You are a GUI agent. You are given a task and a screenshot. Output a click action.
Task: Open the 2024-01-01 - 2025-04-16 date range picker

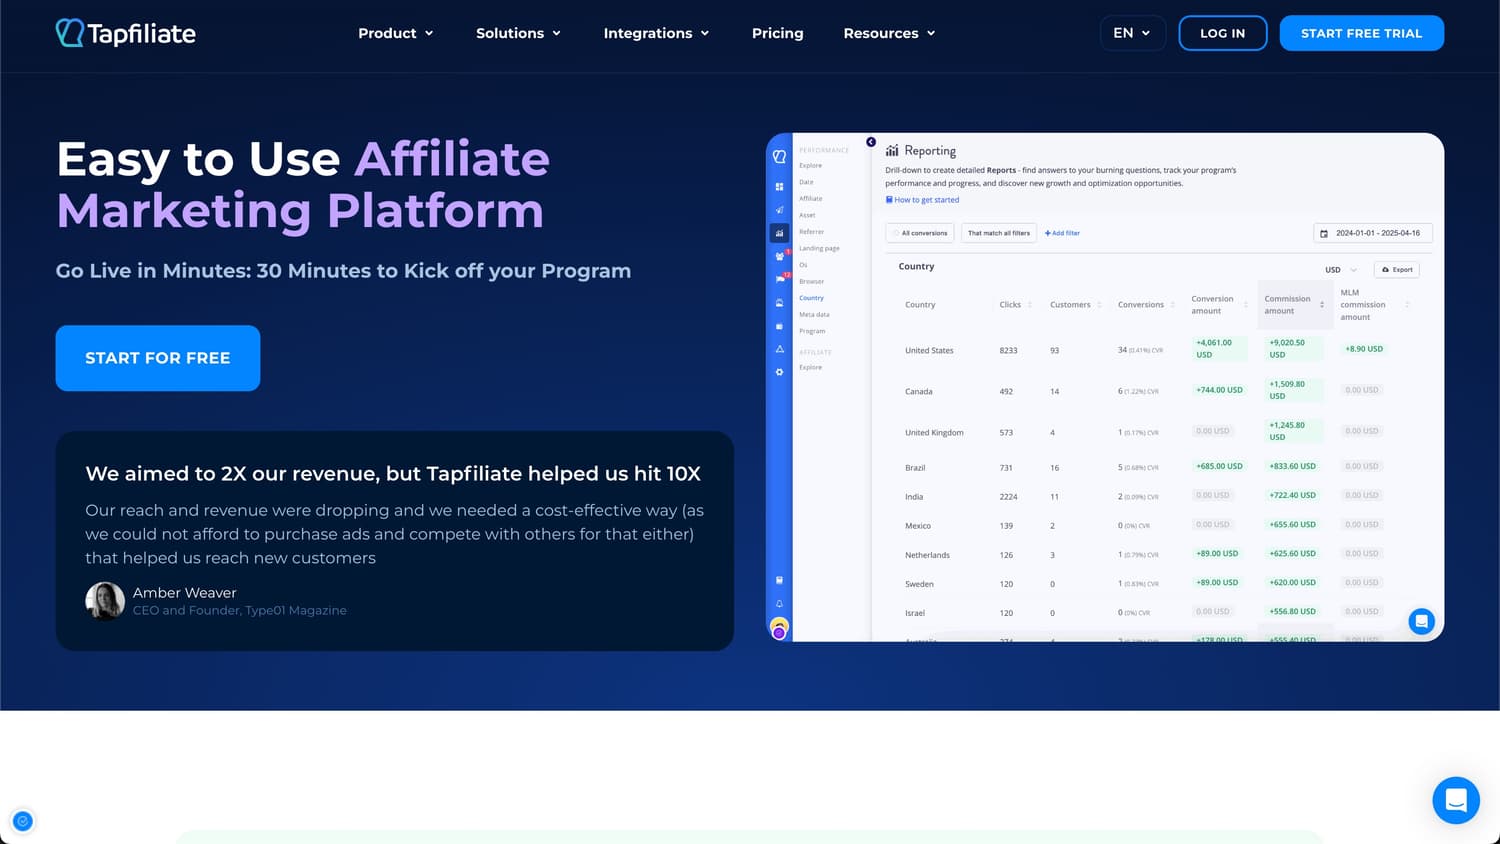(1373, 233)
